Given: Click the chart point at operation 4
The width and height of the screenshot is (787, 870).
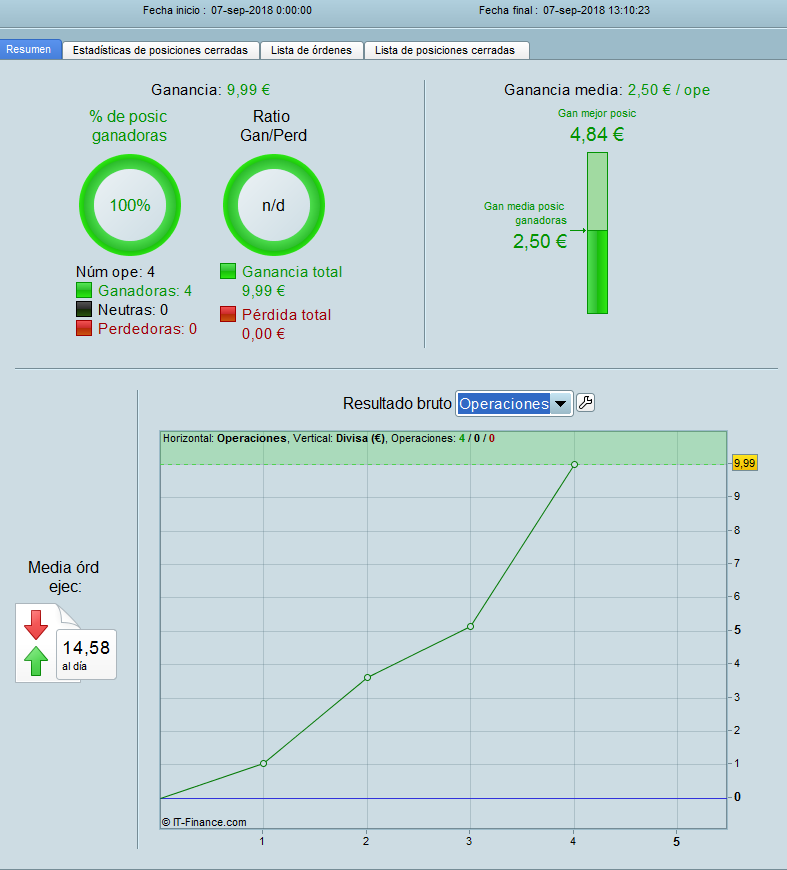Looking at the screenshot, I should [574, 464].
